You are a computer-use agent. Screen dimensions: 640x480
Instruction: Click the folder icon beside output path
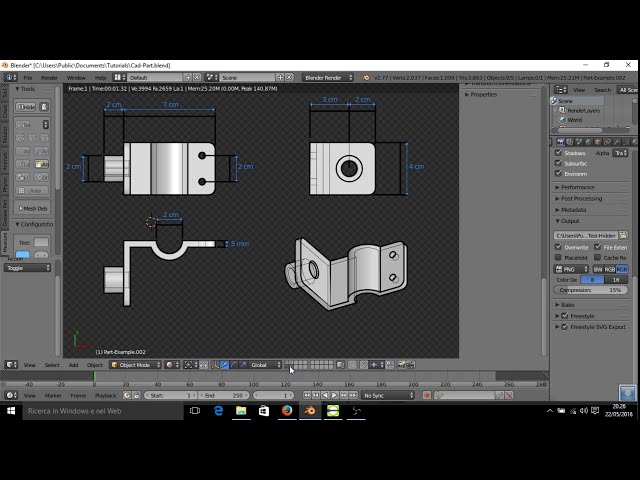coord(623,236)
